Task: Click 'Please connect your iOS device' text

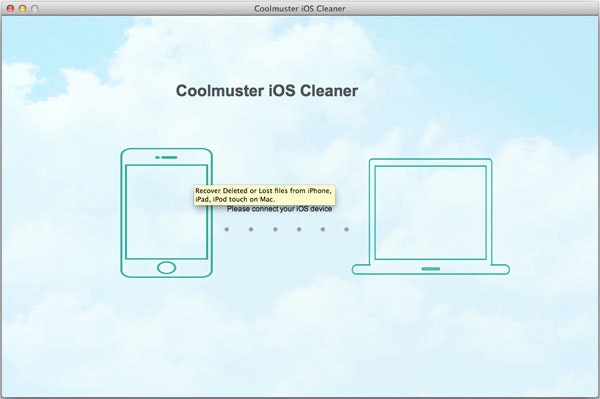Action: (279, 209)
